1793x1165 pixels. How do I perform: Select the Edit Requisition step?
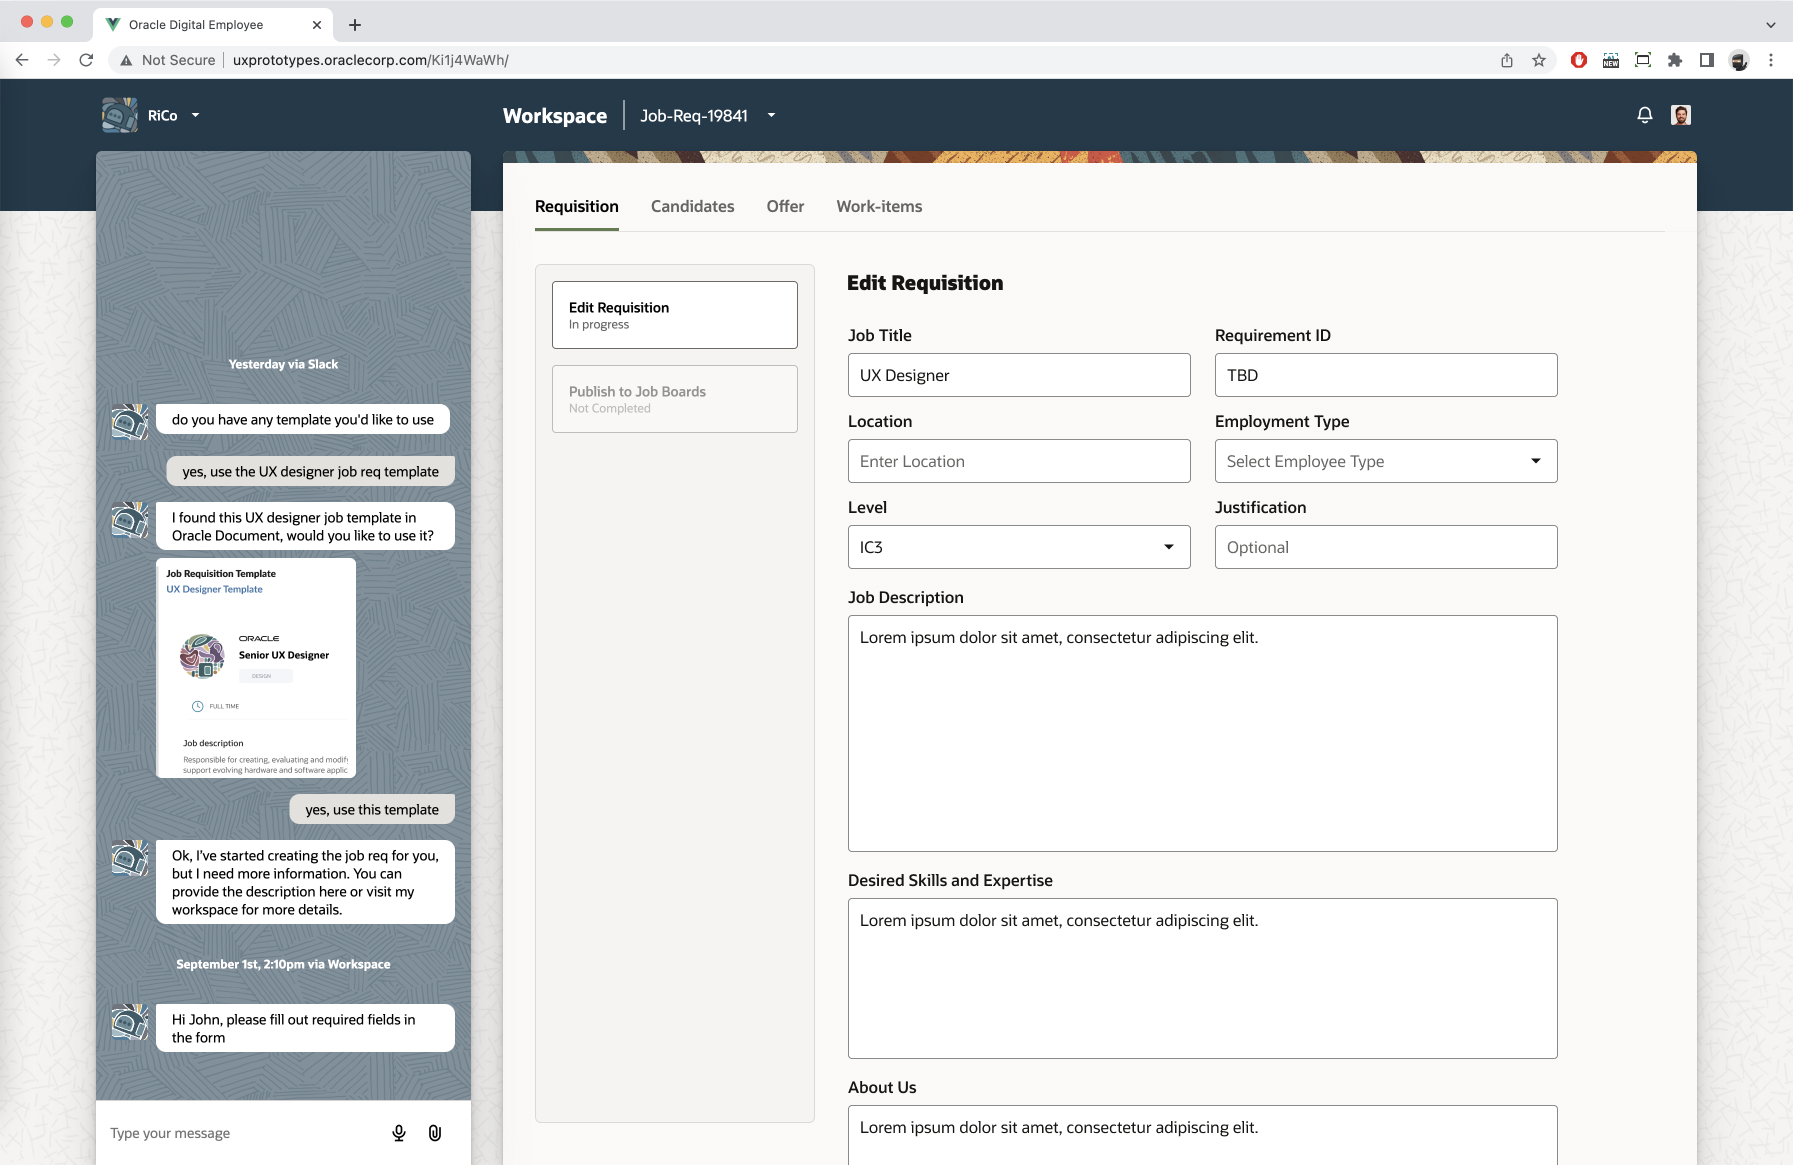[674, 315]
